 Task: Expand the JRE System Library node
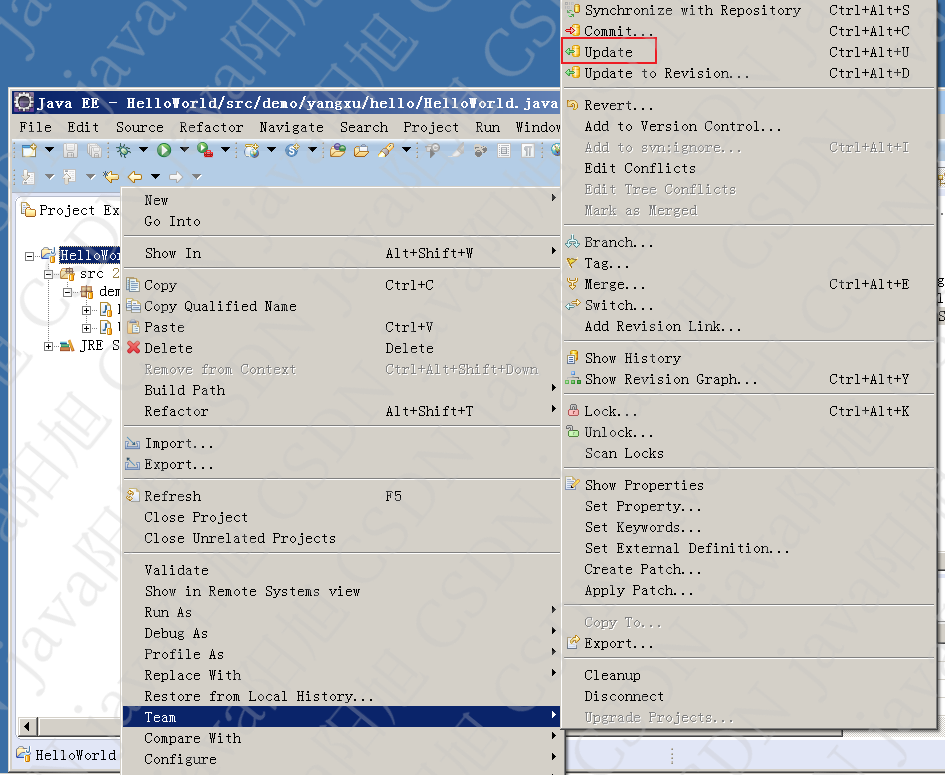point(50,348)
